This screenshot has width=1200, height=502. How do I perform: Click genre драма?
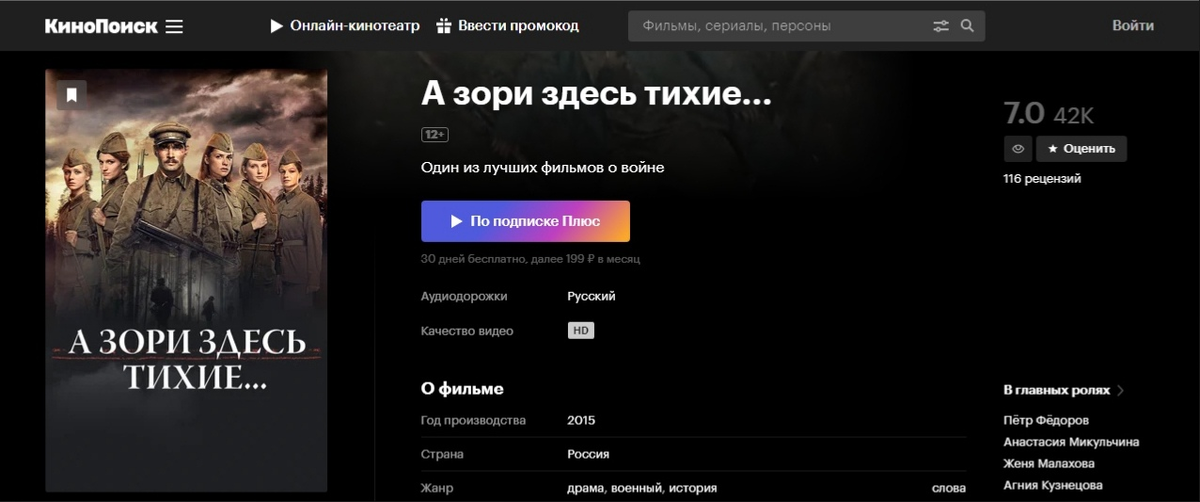pyautogui.click(x=584, y=489)
